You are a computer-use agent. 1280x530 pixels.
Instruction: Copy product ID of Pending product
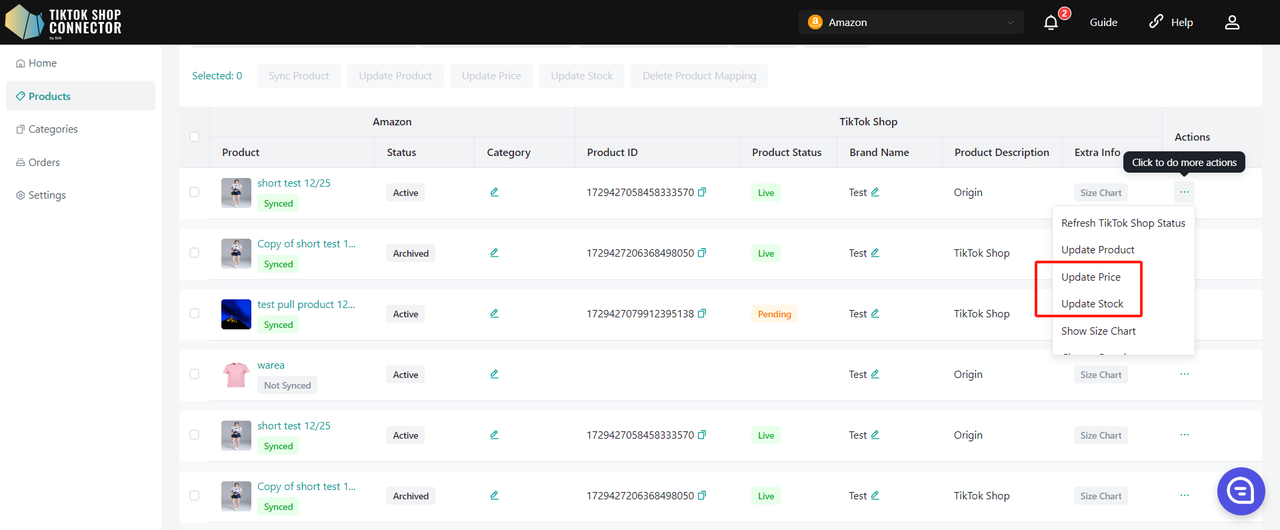[702, 314]
